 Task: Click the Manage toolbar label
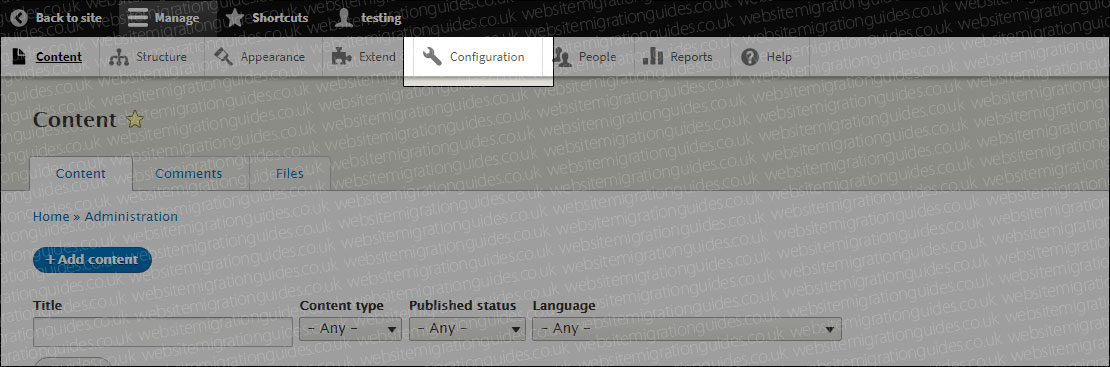point(176,18)
